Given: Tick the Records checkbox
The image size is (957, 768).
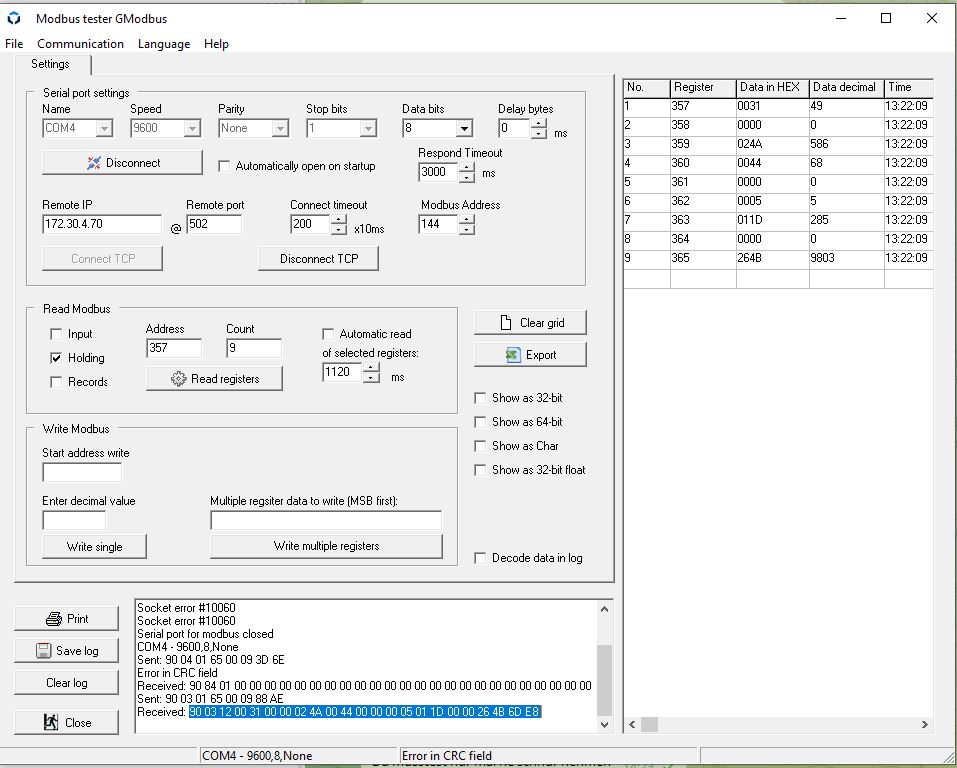Looking at the screenshot, I should [56, 382].
